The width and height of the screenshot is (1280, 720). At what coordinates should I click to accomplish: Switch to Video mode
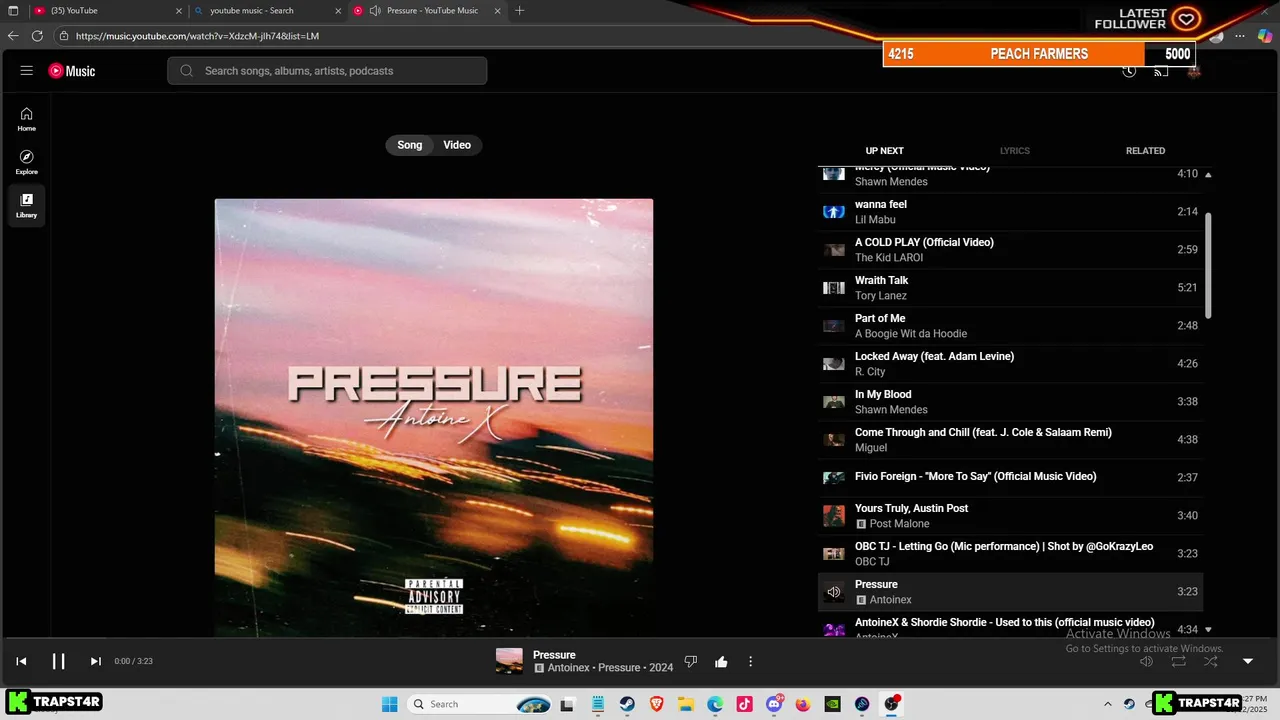[x=457, y=145]
